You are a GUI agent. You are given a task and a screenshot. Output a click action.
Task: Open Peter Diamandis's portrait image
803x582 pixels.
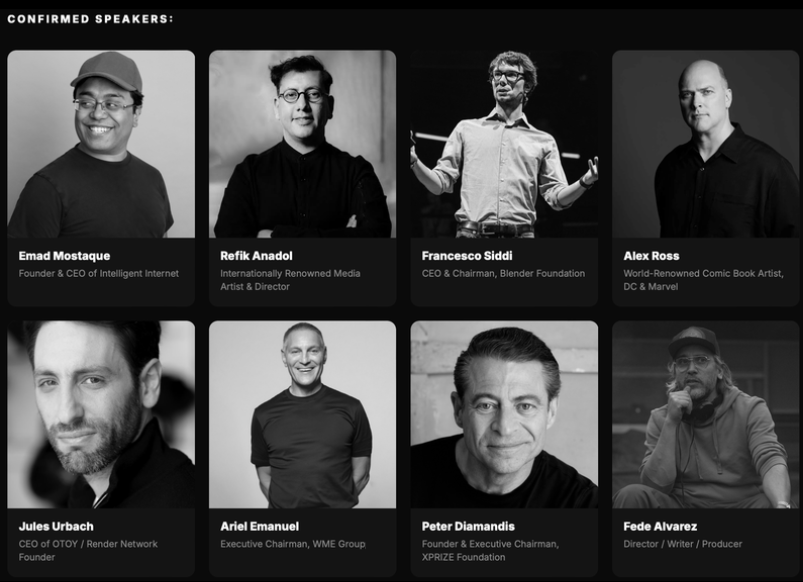coord(504,414)
